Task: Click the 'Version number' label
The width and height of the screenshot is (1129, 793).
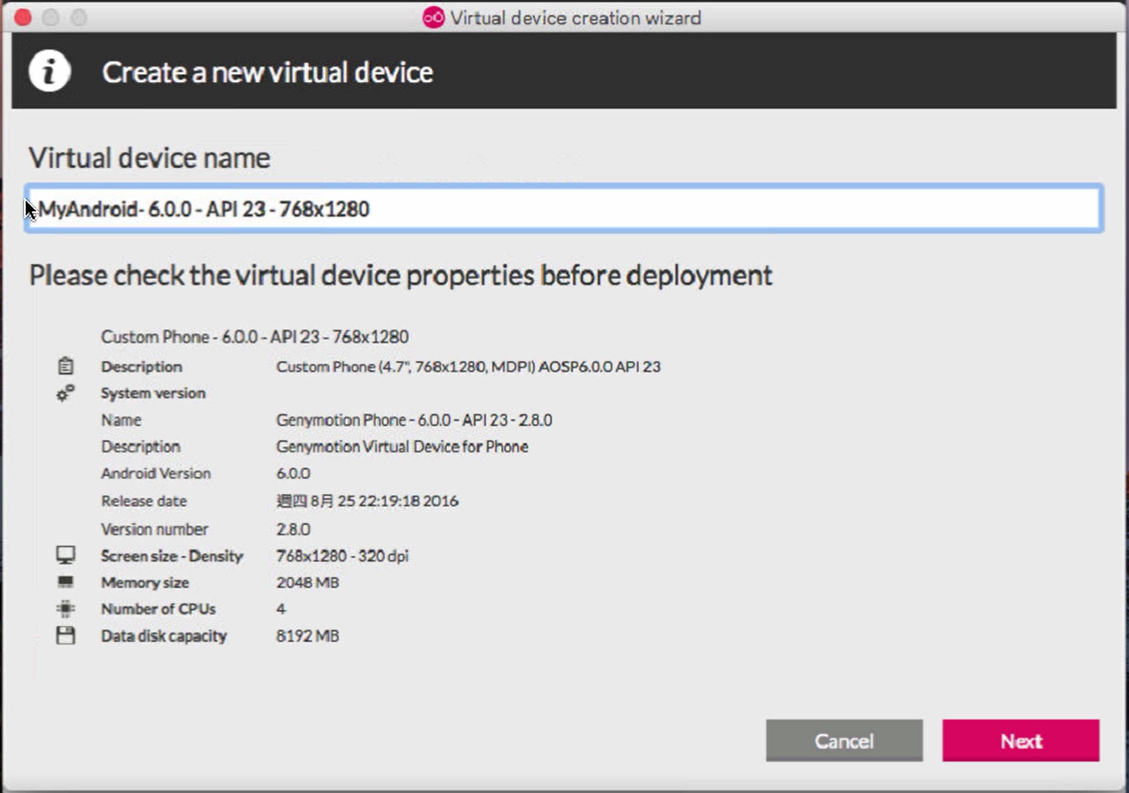Action: tap(155, 529)
